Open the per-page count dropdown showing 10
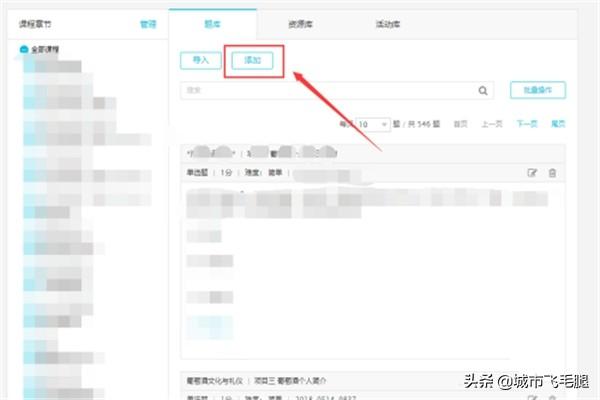 click(x=373, y=124)
